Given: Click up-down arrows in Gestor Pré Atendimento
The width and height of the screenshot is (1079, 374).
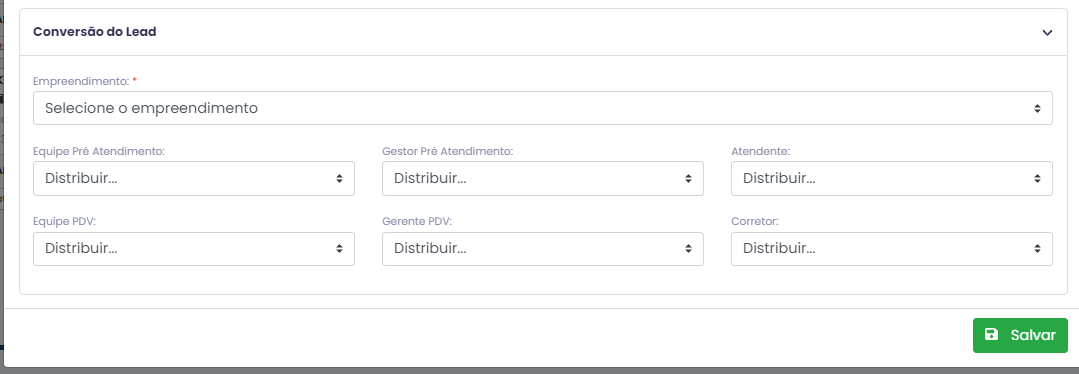Looking at the screenshot, I should pos(688,178).
